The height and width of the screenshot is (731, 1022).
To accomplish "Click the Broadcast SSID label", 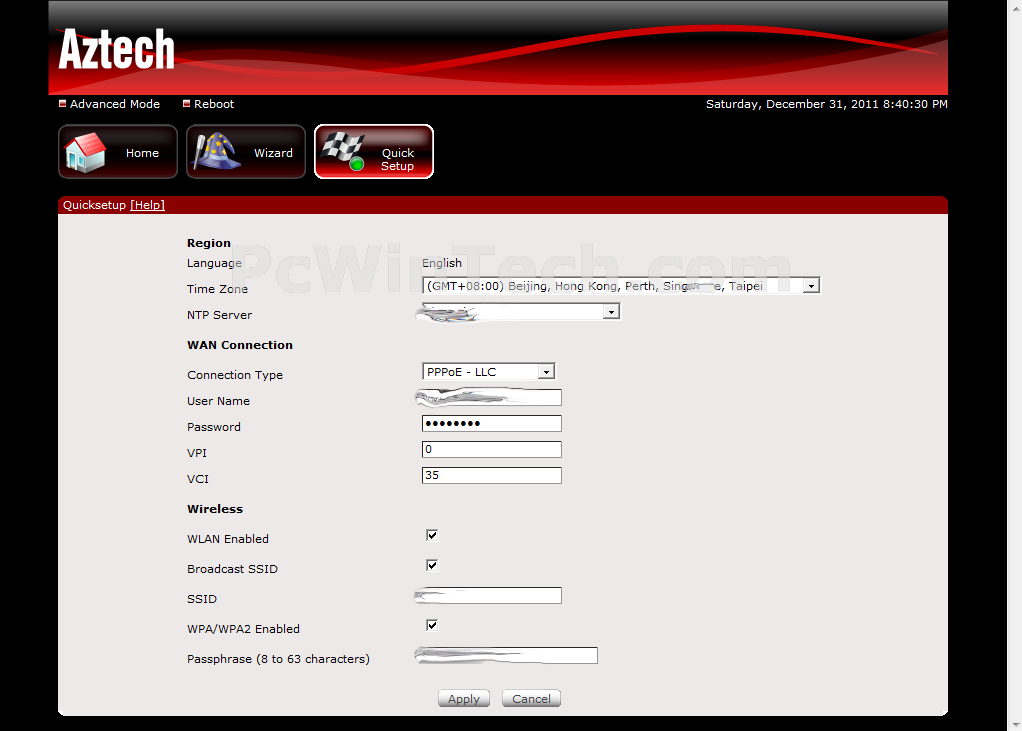I will coord(232,569).
